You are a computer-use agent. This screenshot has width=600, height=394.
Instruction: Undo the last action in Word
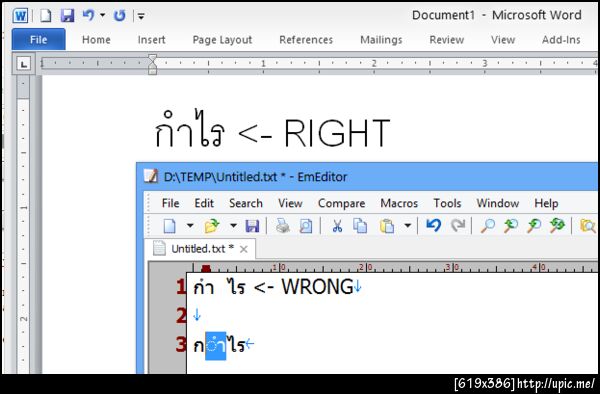coord(88,16)
